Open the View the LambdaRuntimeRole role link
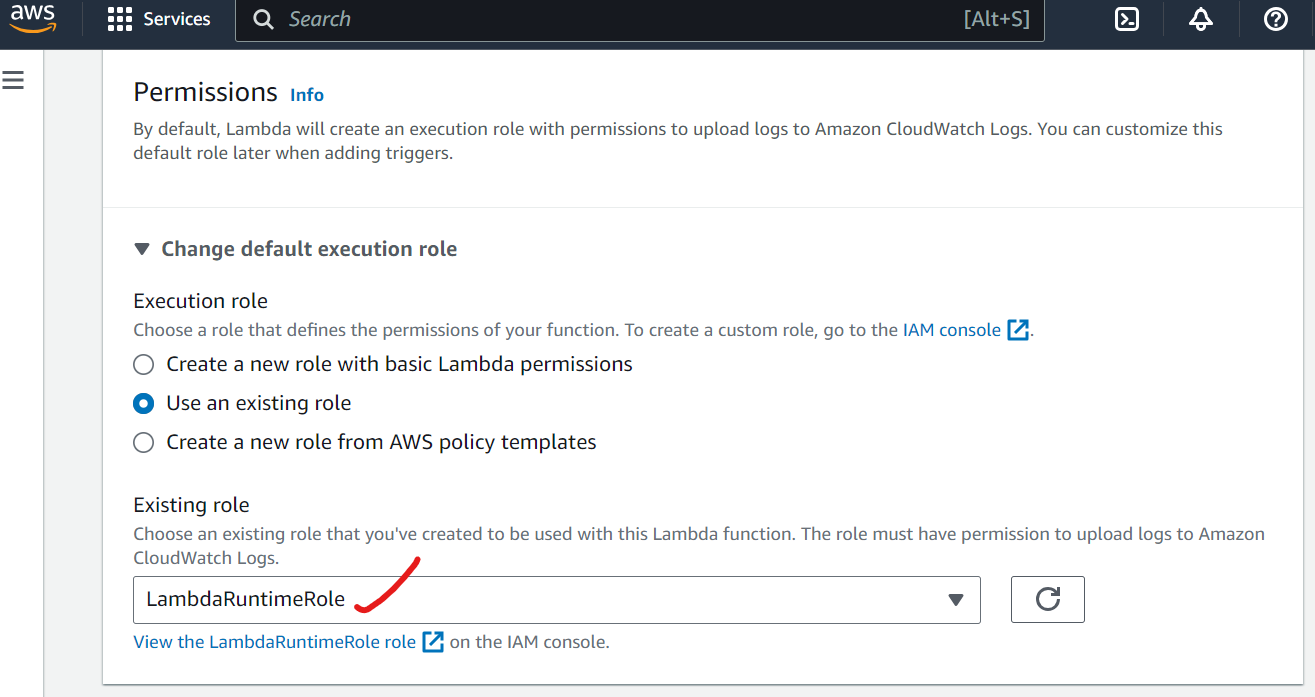Viewport: 1315px width, 697px height. click(274, 642)
